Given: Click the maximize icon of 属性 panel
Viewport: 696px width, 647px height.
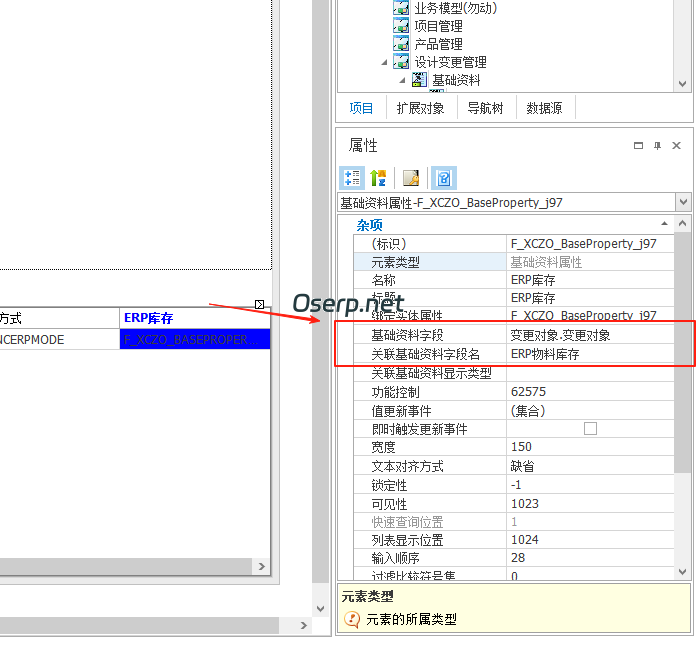Looking at the screenshot, I should click(x=638, y=146).
